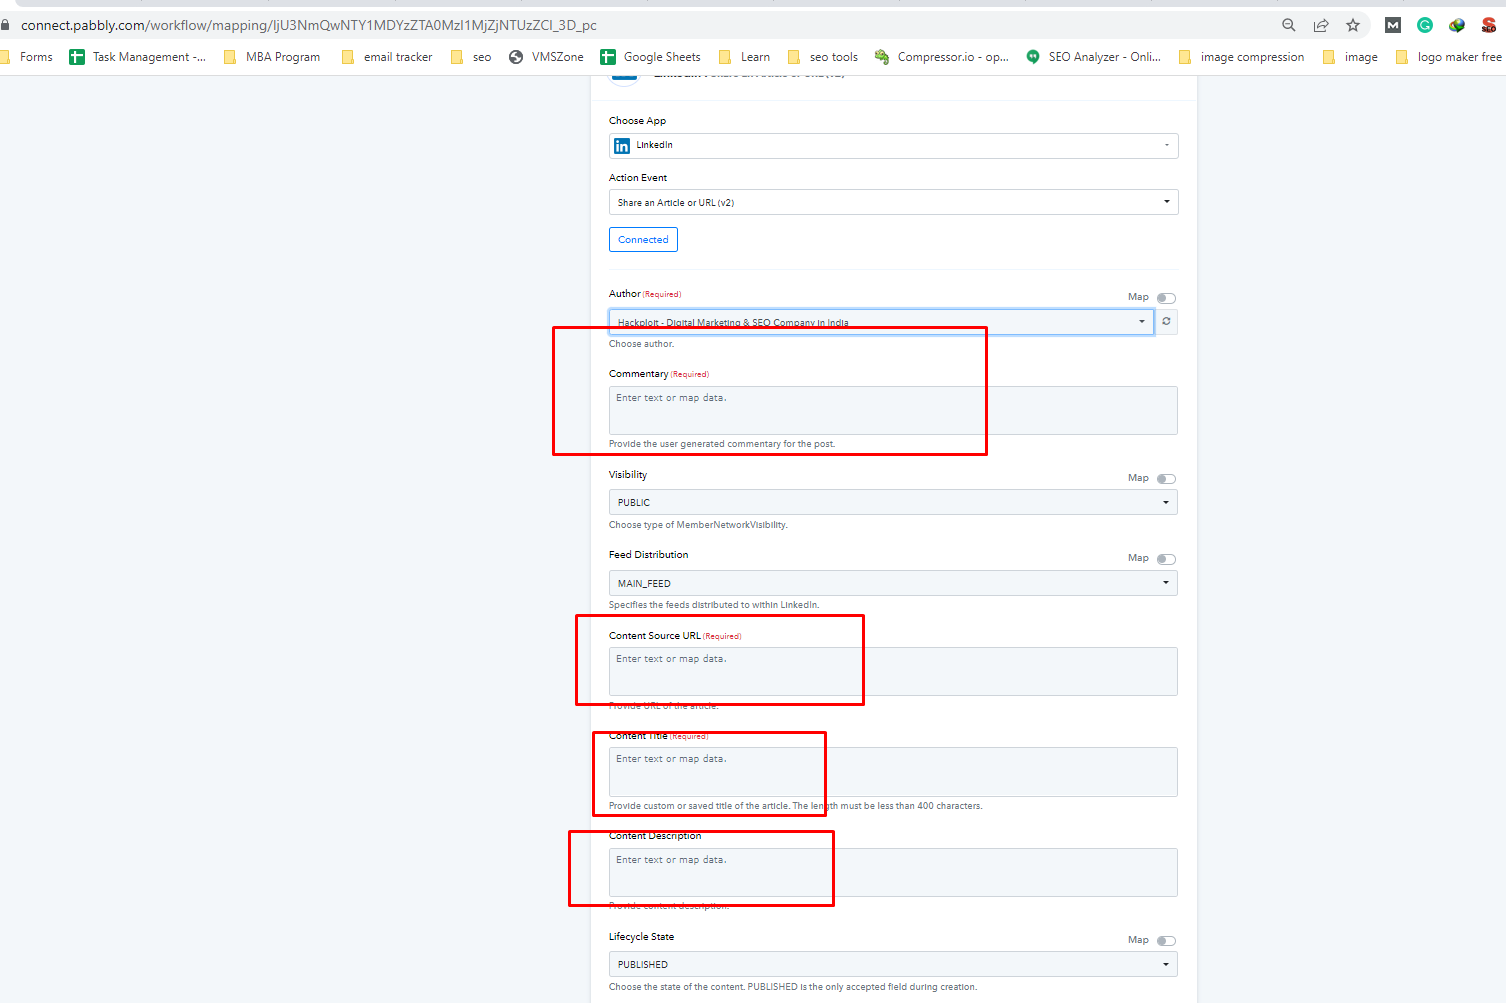The height and width of the screenshot is (1003, 1506).
Task: Open the Google Sheets bookmark
Action: coord(650,57)
